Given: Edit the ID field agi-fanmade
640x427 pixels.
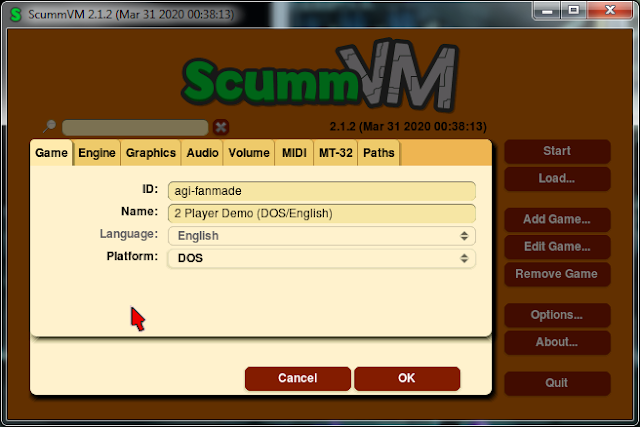Looking at the screenshot, I should coord(322,191).
